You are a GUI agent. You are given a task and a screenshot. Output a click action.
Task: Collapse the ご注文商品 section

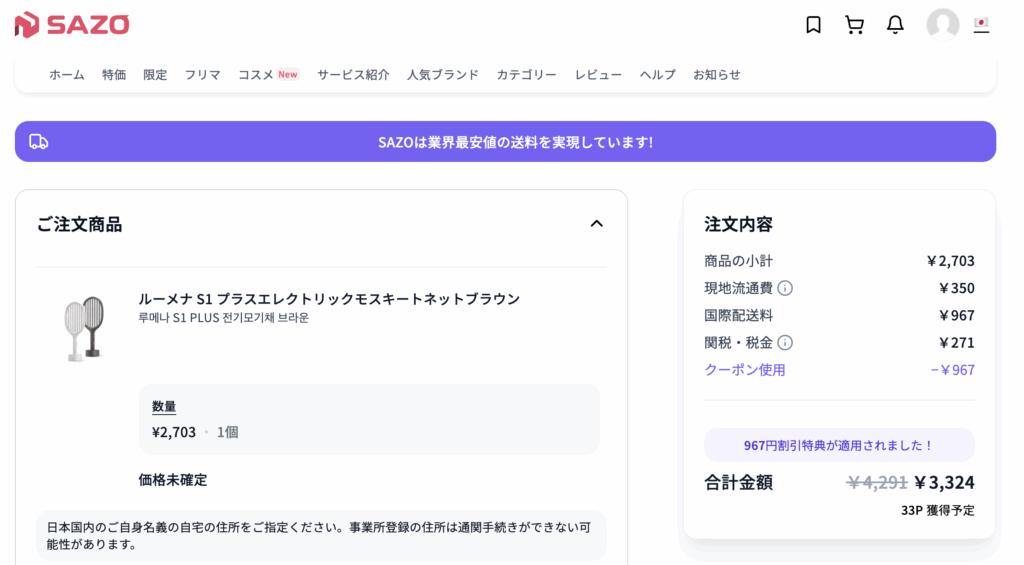tap(596, 224)
